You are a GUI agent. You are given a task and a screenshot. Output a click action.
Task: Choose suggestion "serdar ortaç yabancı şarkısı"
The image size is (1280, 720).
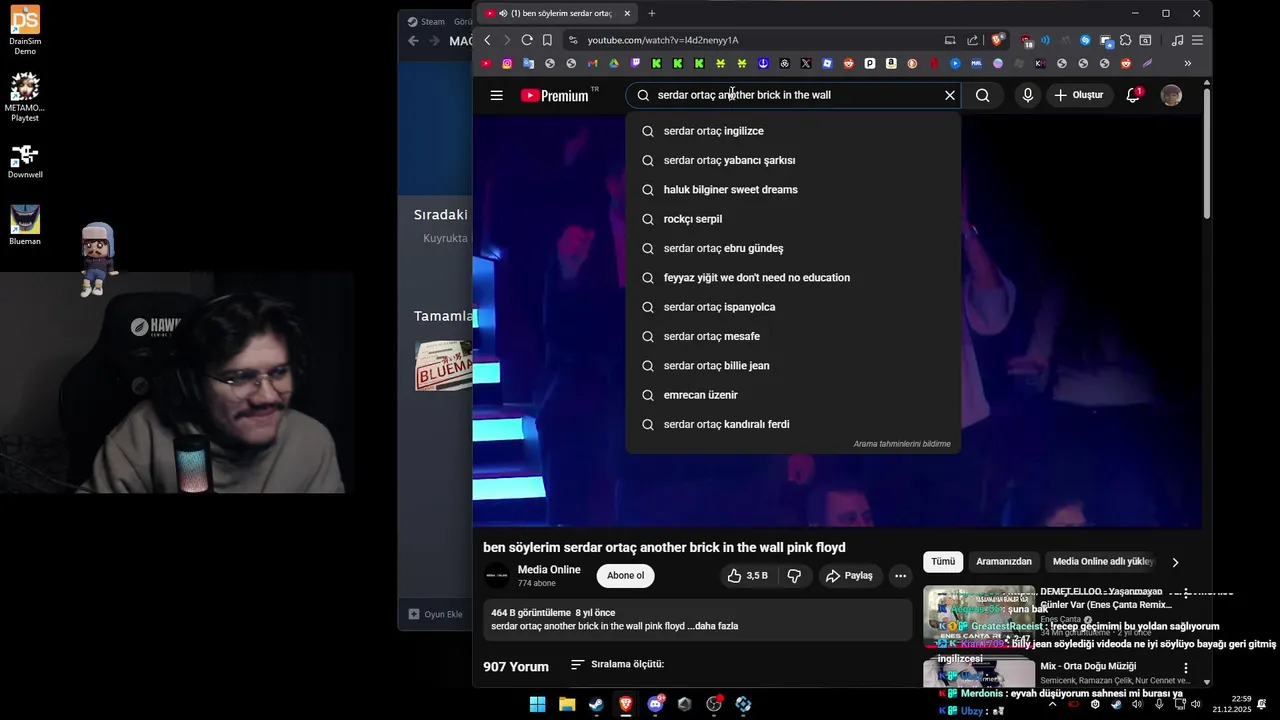coord(793,160)
